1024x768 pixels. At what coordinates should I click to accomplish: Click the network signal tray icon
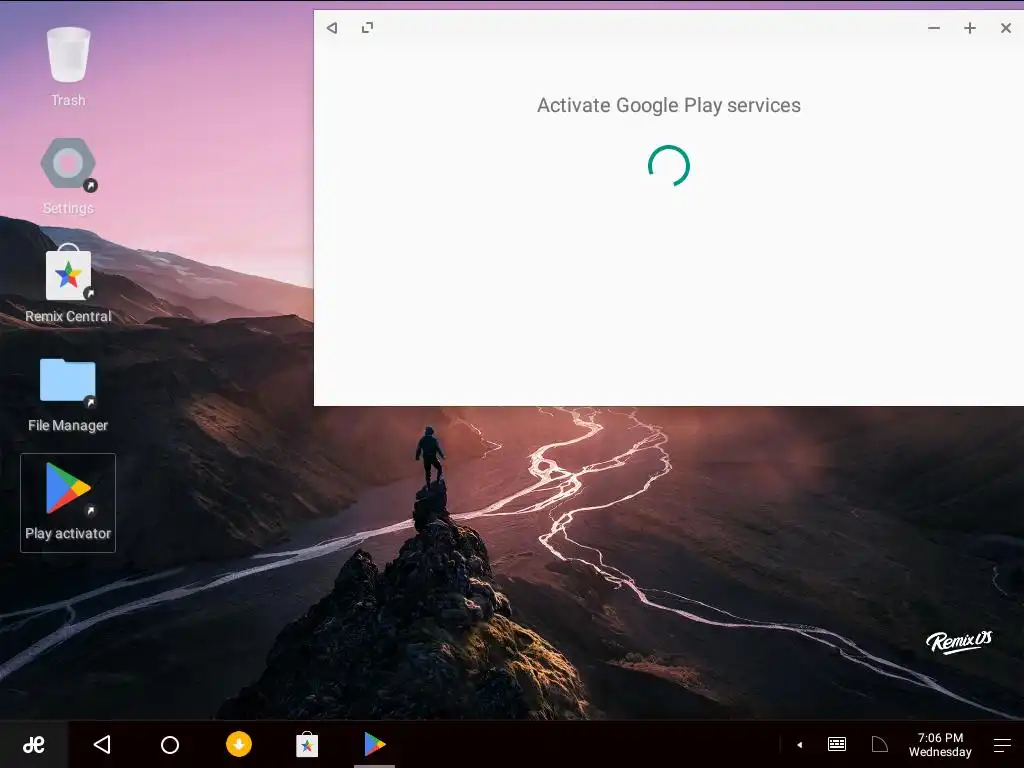[880, 744]
